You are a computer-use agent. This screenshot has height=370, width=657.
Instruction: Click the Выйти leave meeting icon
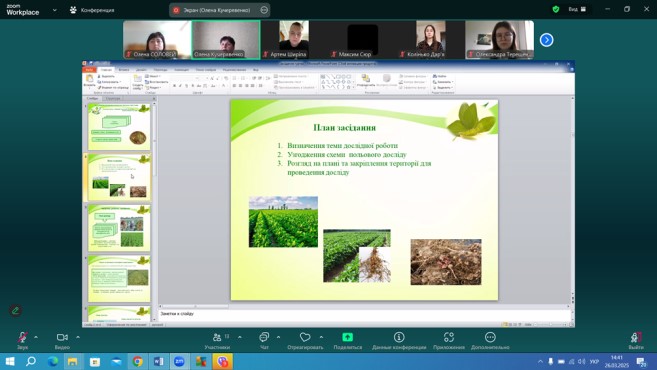point(636,337)
